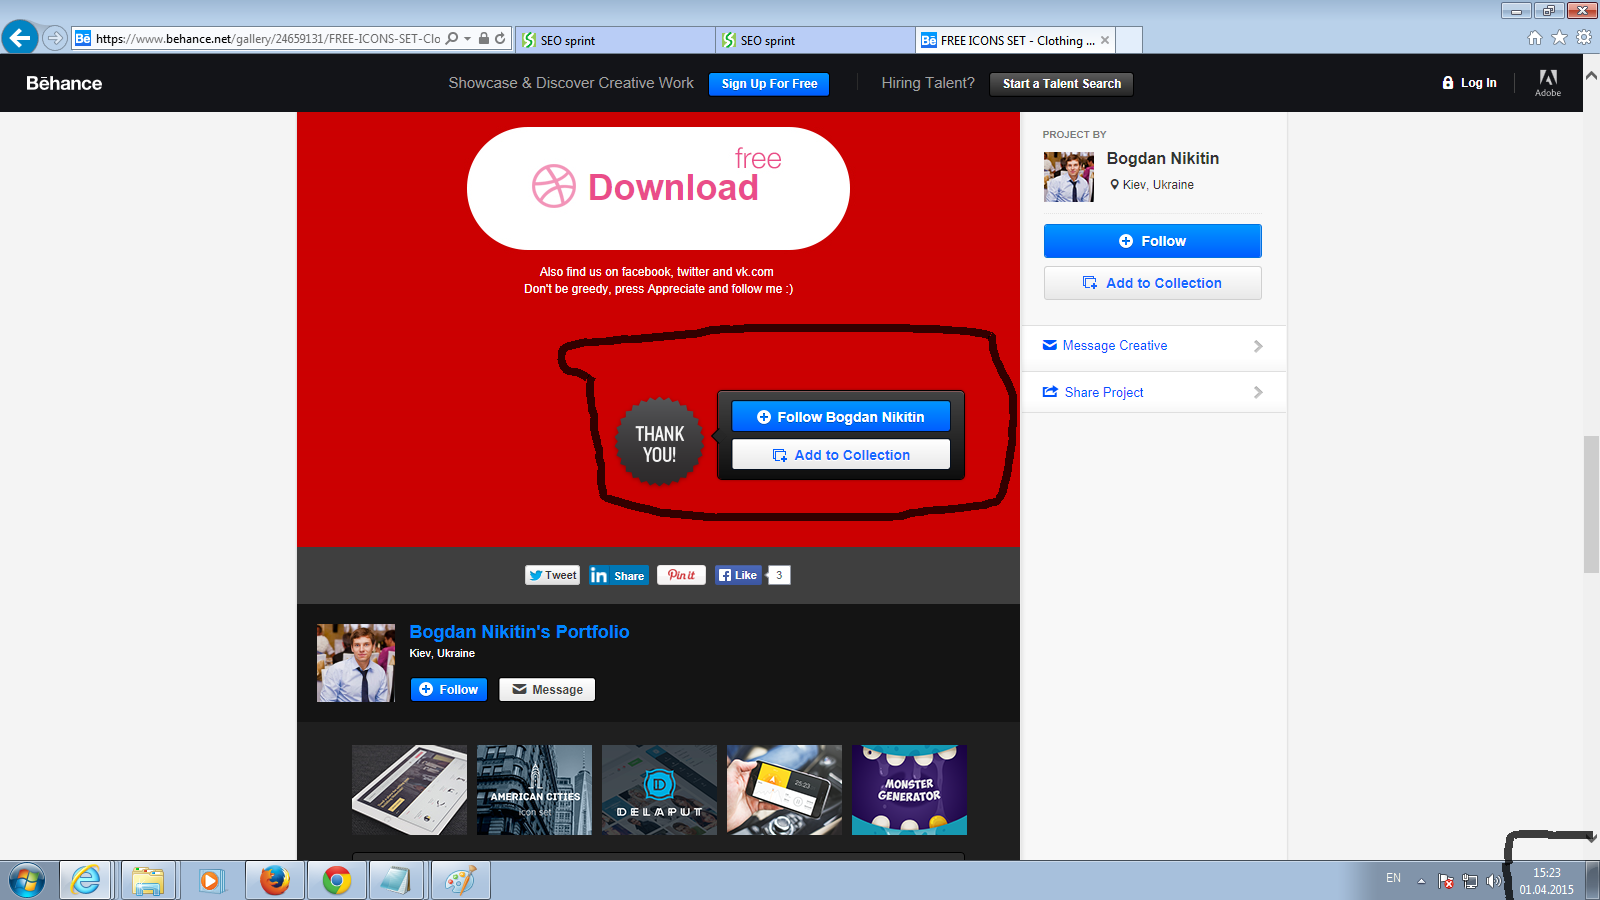1600x900 pixels.
Task: Click the Action Center flag icon
Action: point(1446,881)
